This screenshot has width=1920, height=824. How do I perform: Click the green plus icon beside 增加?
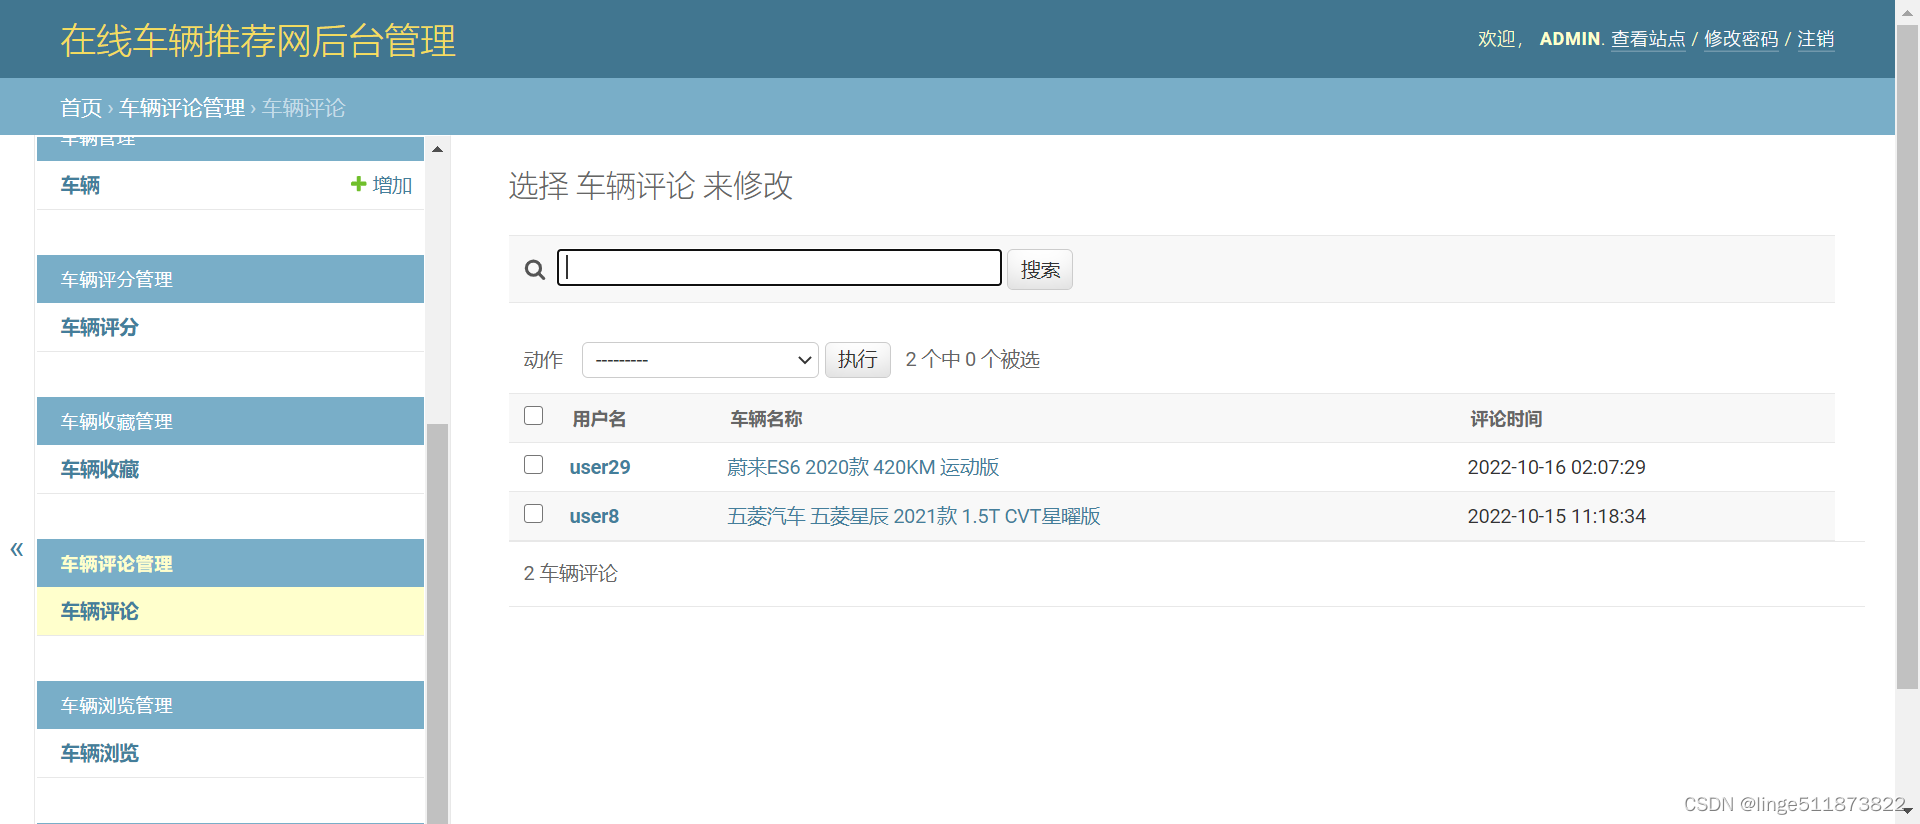tap(358, 184)
